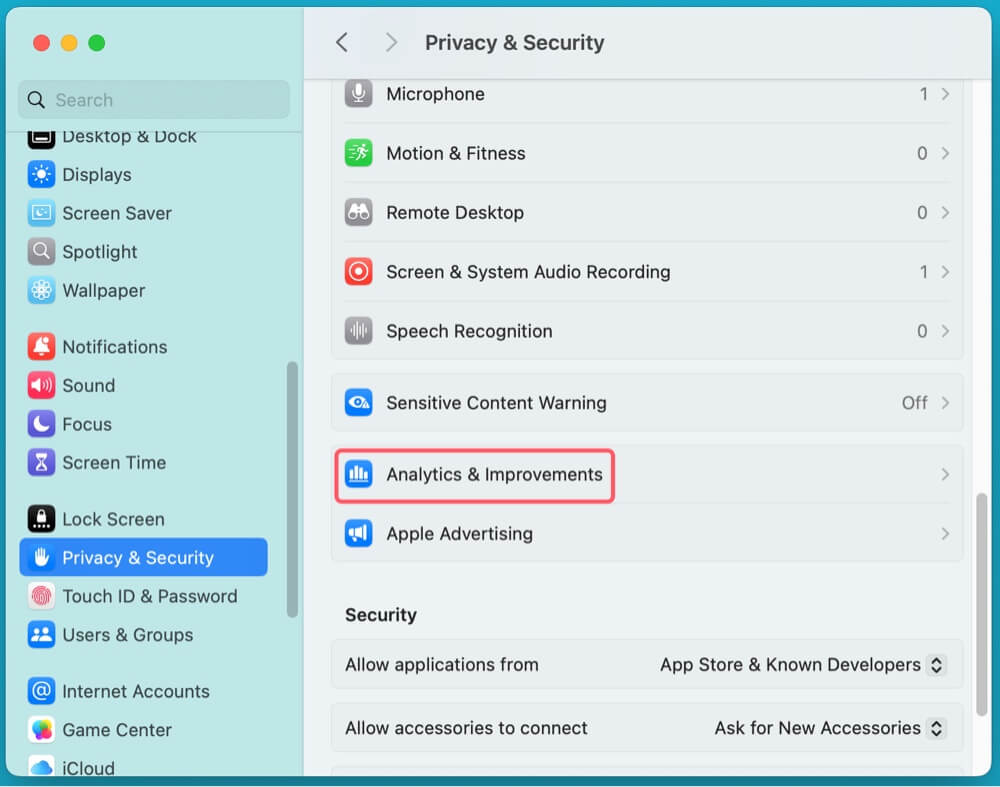Select Notifications in the sidebar
This screenshot has width=1000, height=787.
point(114,347)
